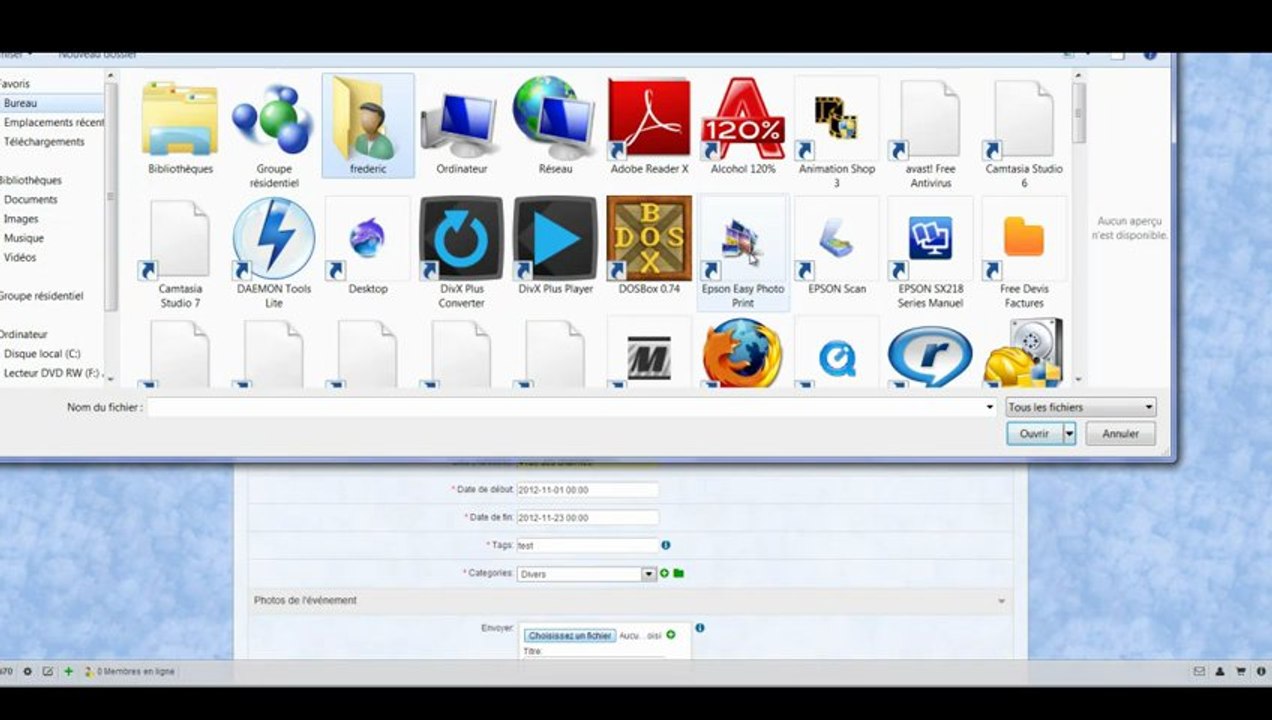Click 0 Membres en ligne link
Image resolution: width=1272 pixels, height=720 pixels.
click(133, 672)
